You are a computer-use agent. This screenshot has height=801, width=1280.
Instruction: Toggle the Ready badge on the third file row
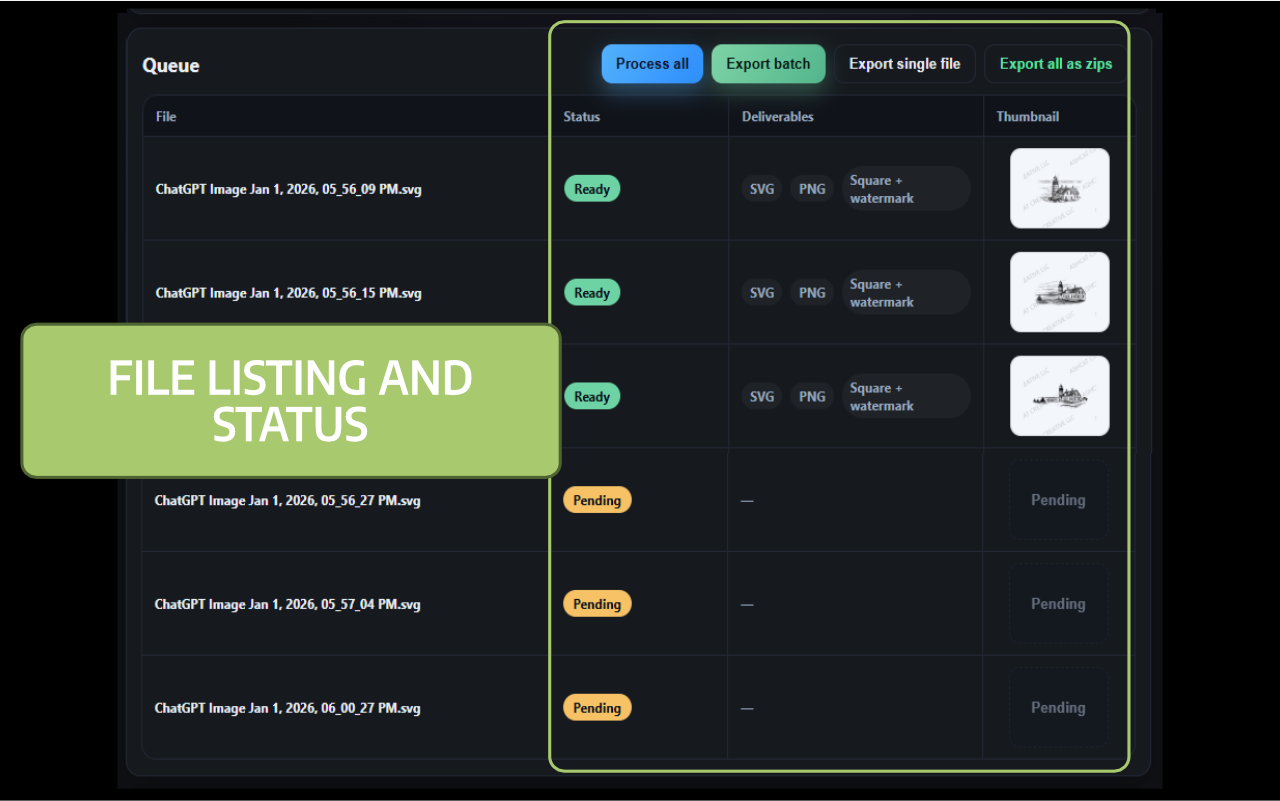click(x=592, y=396)
